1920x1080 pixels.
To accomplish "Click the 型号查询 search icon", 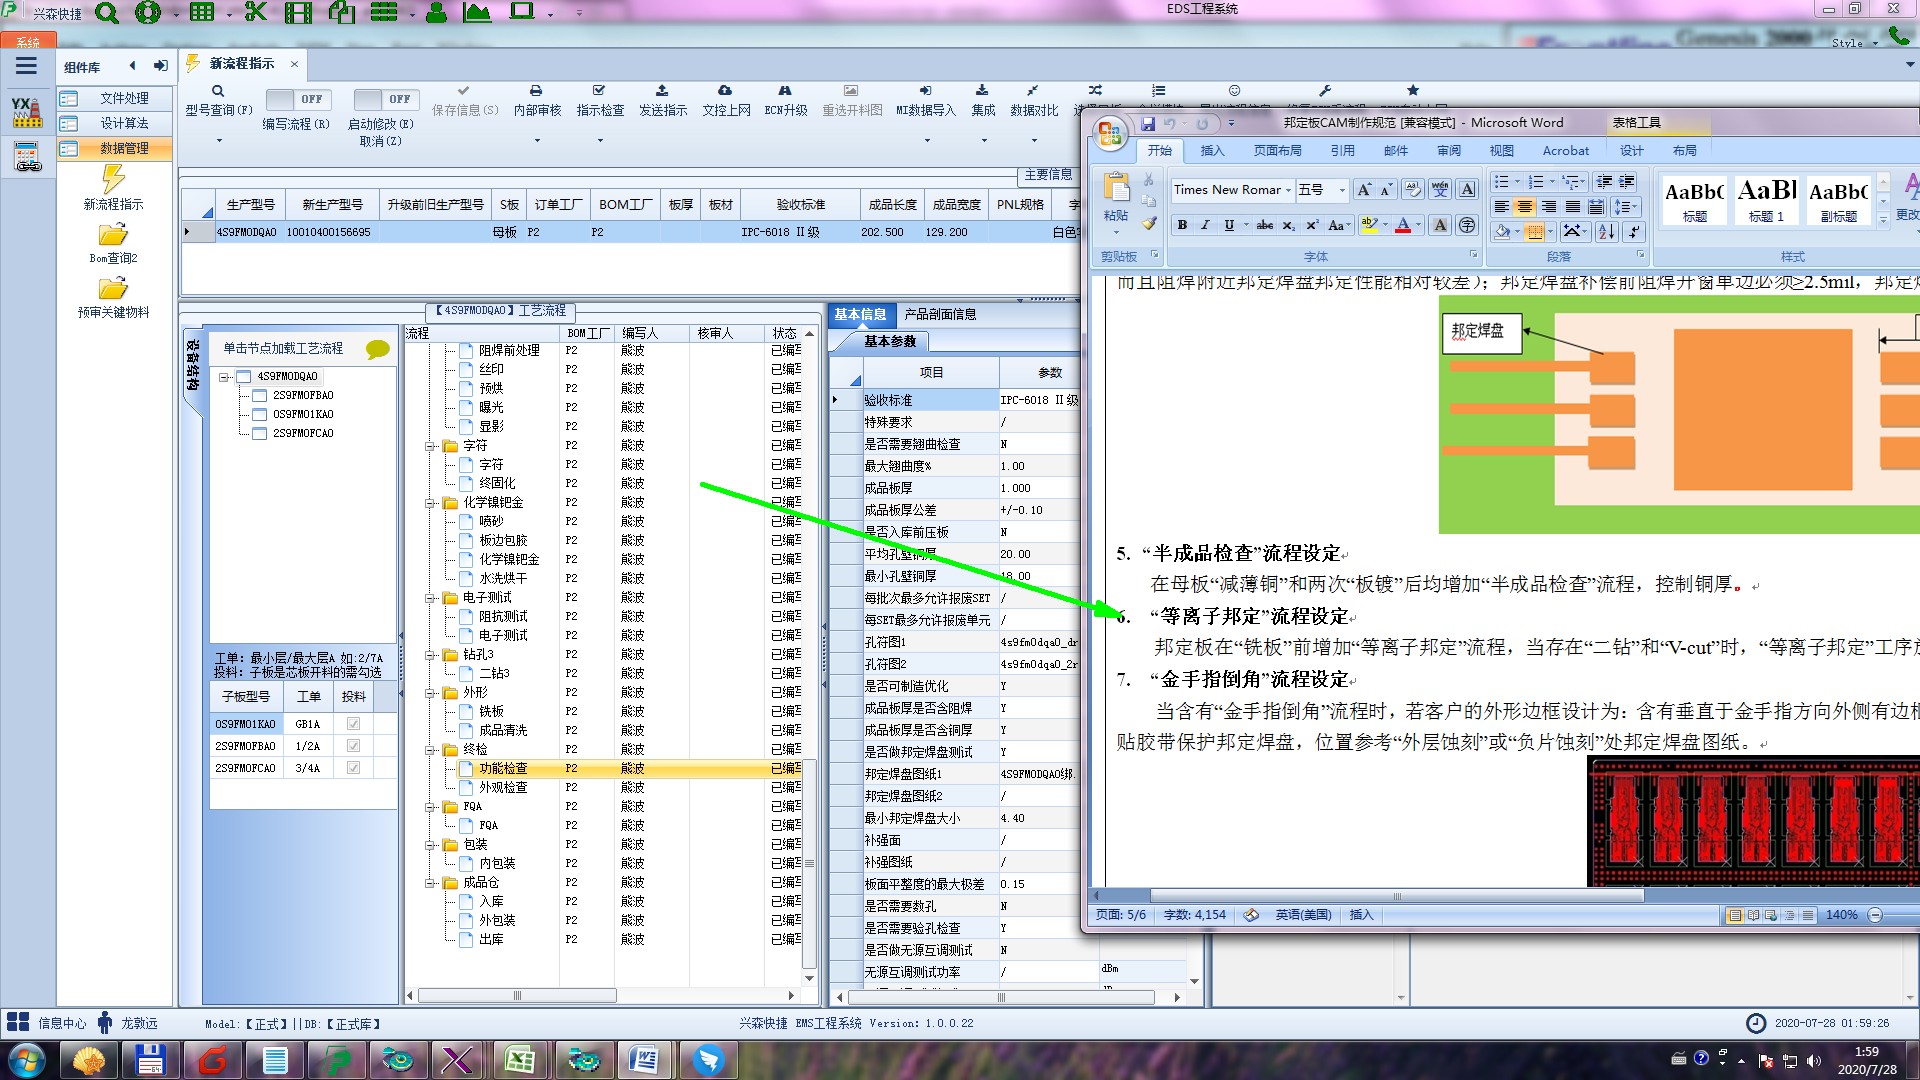I will point(218,91).
